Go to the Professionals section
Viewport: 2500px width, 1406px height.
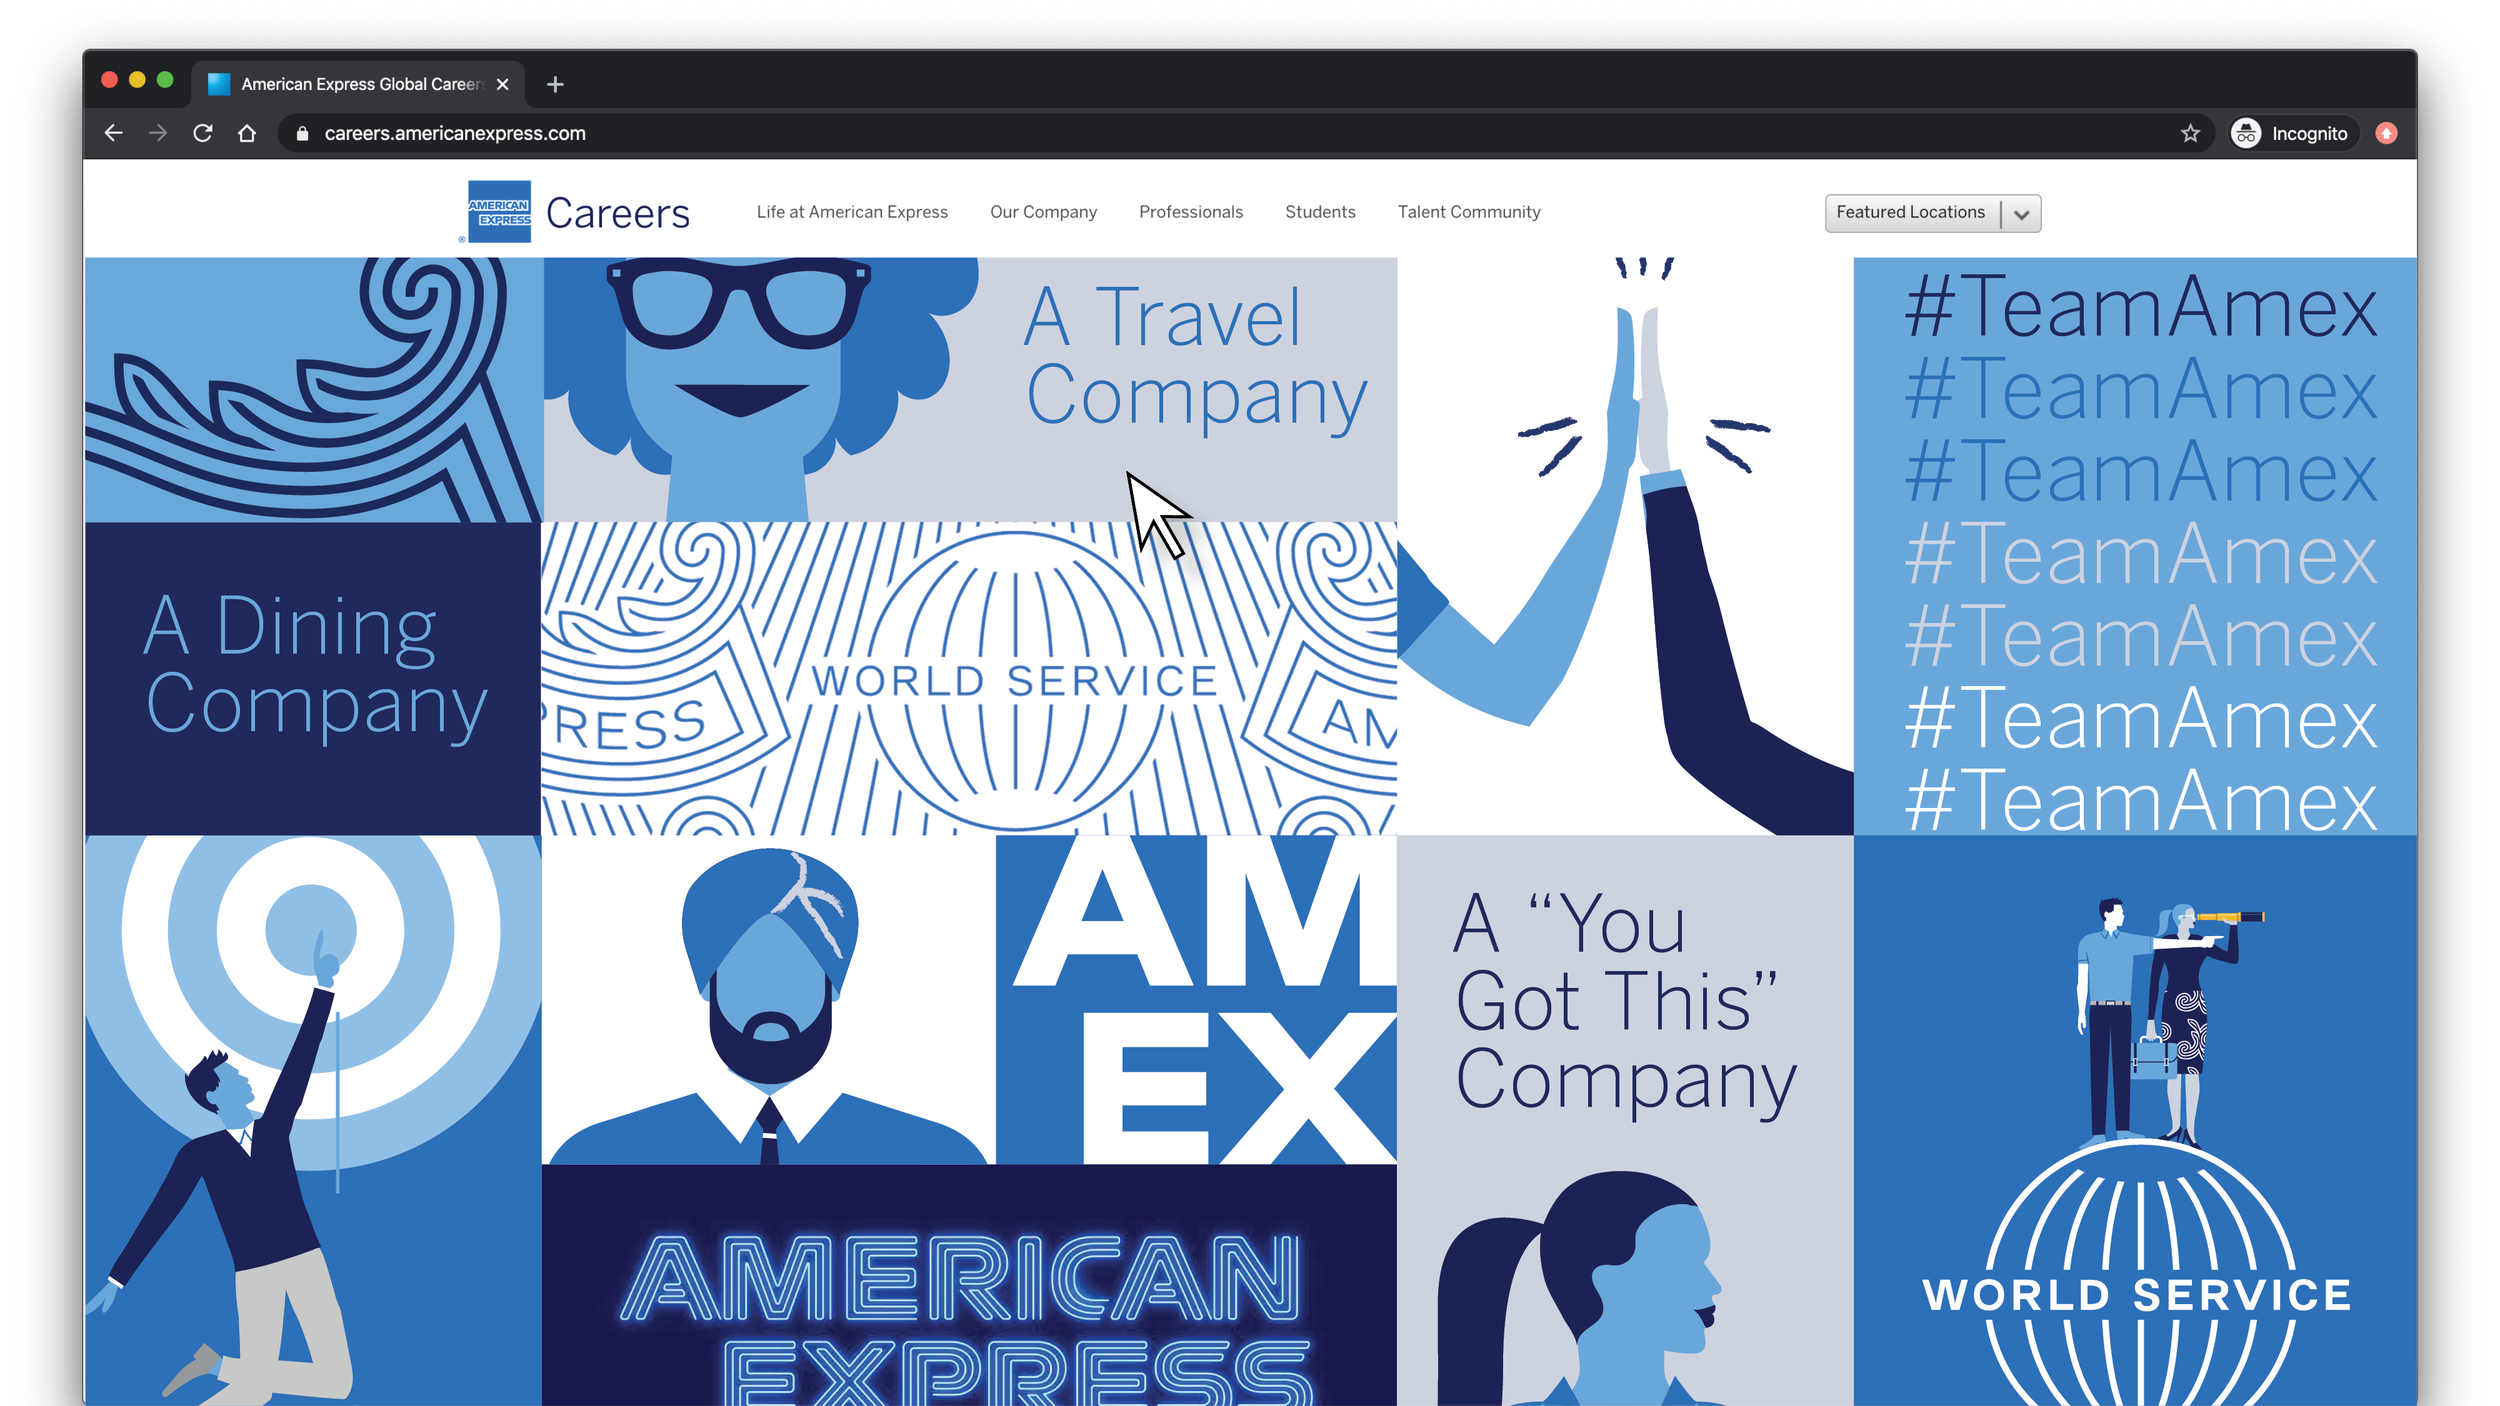[x=1190, y=212]
